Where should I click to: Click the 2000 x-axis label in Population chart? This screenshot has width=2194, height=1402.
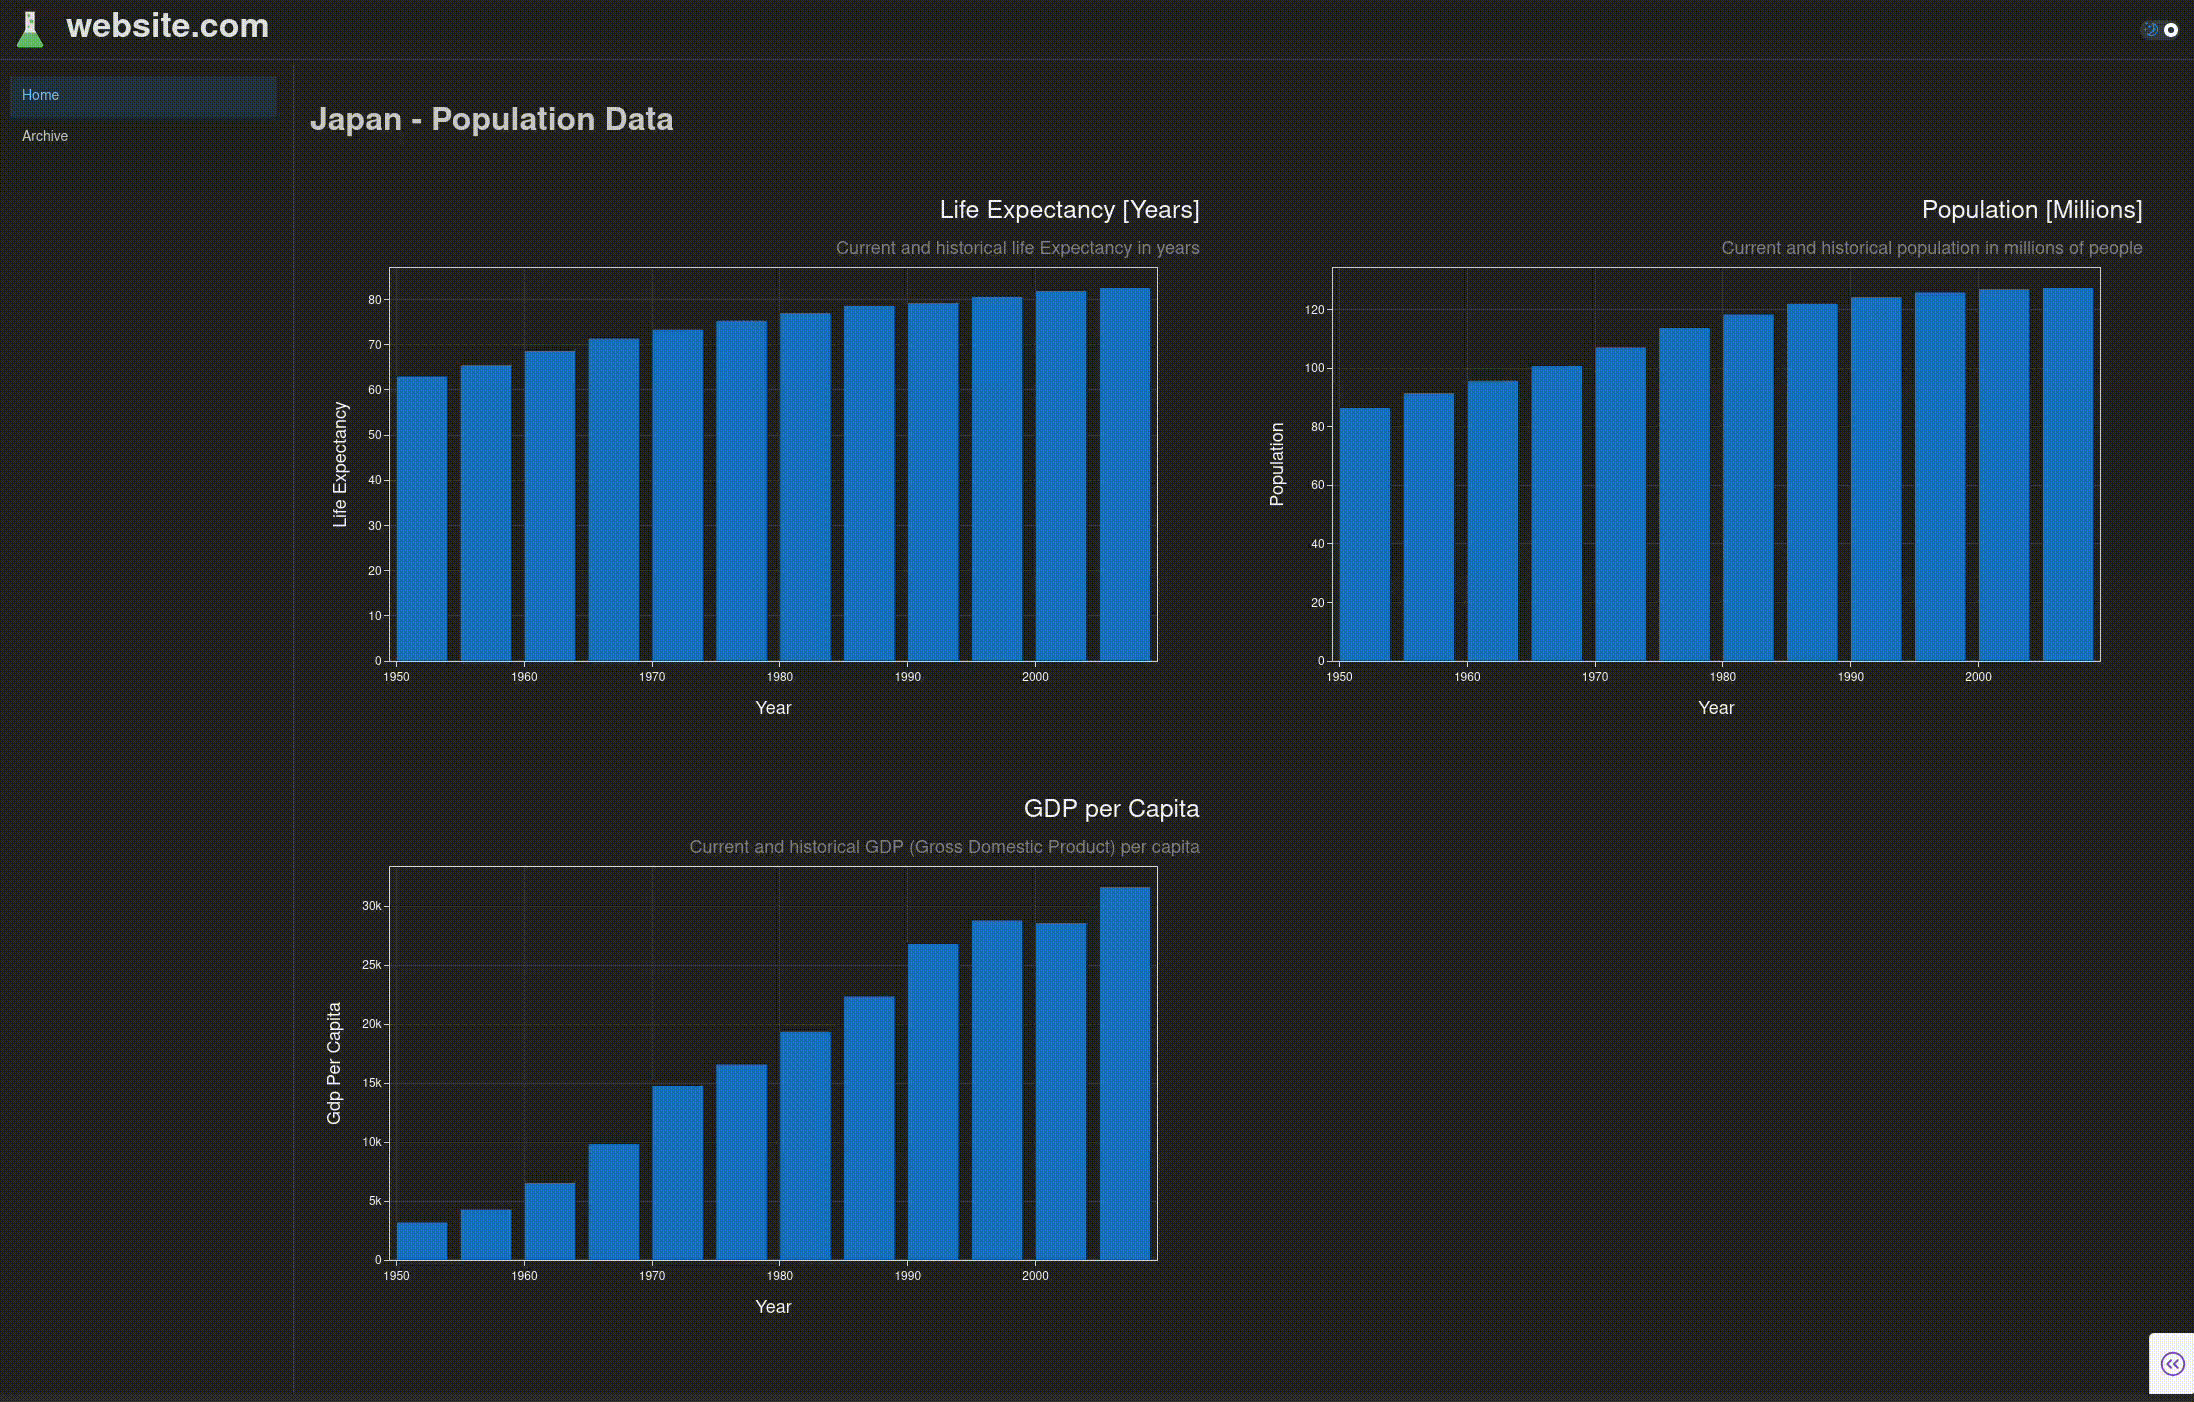(1977, 677)
